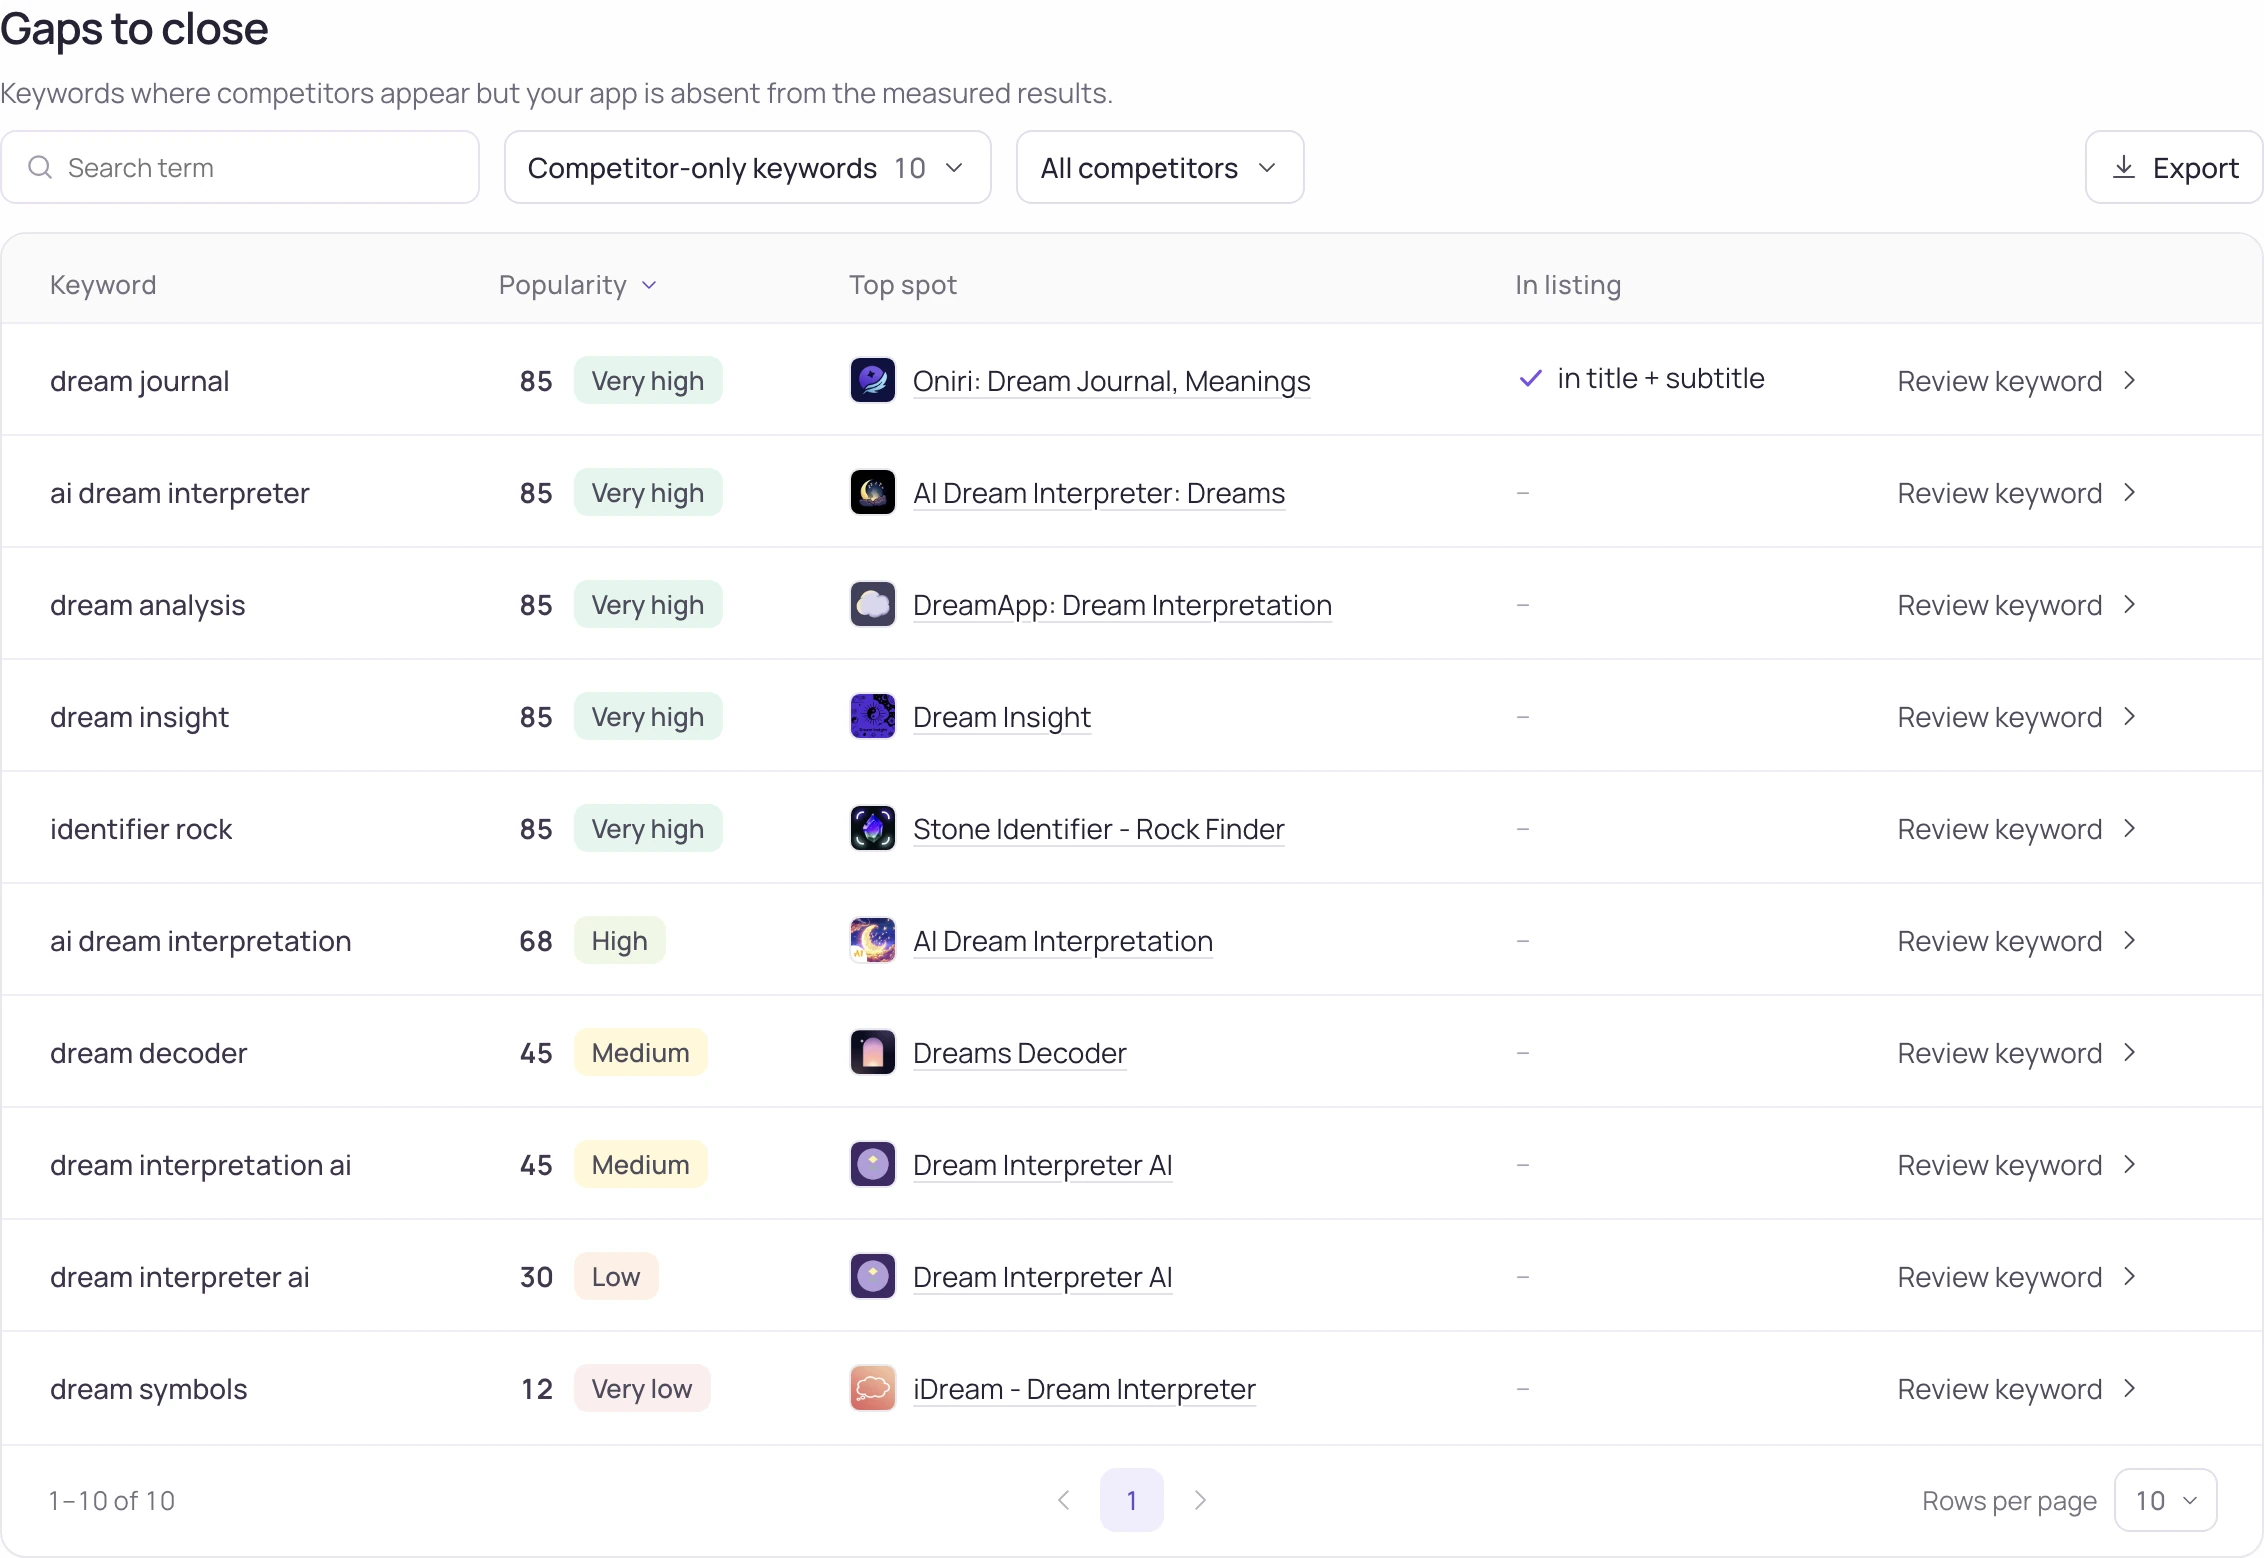Click the dream analysis keyword cell
The image size is (2264, 1558).
click(x=147, y=605)
